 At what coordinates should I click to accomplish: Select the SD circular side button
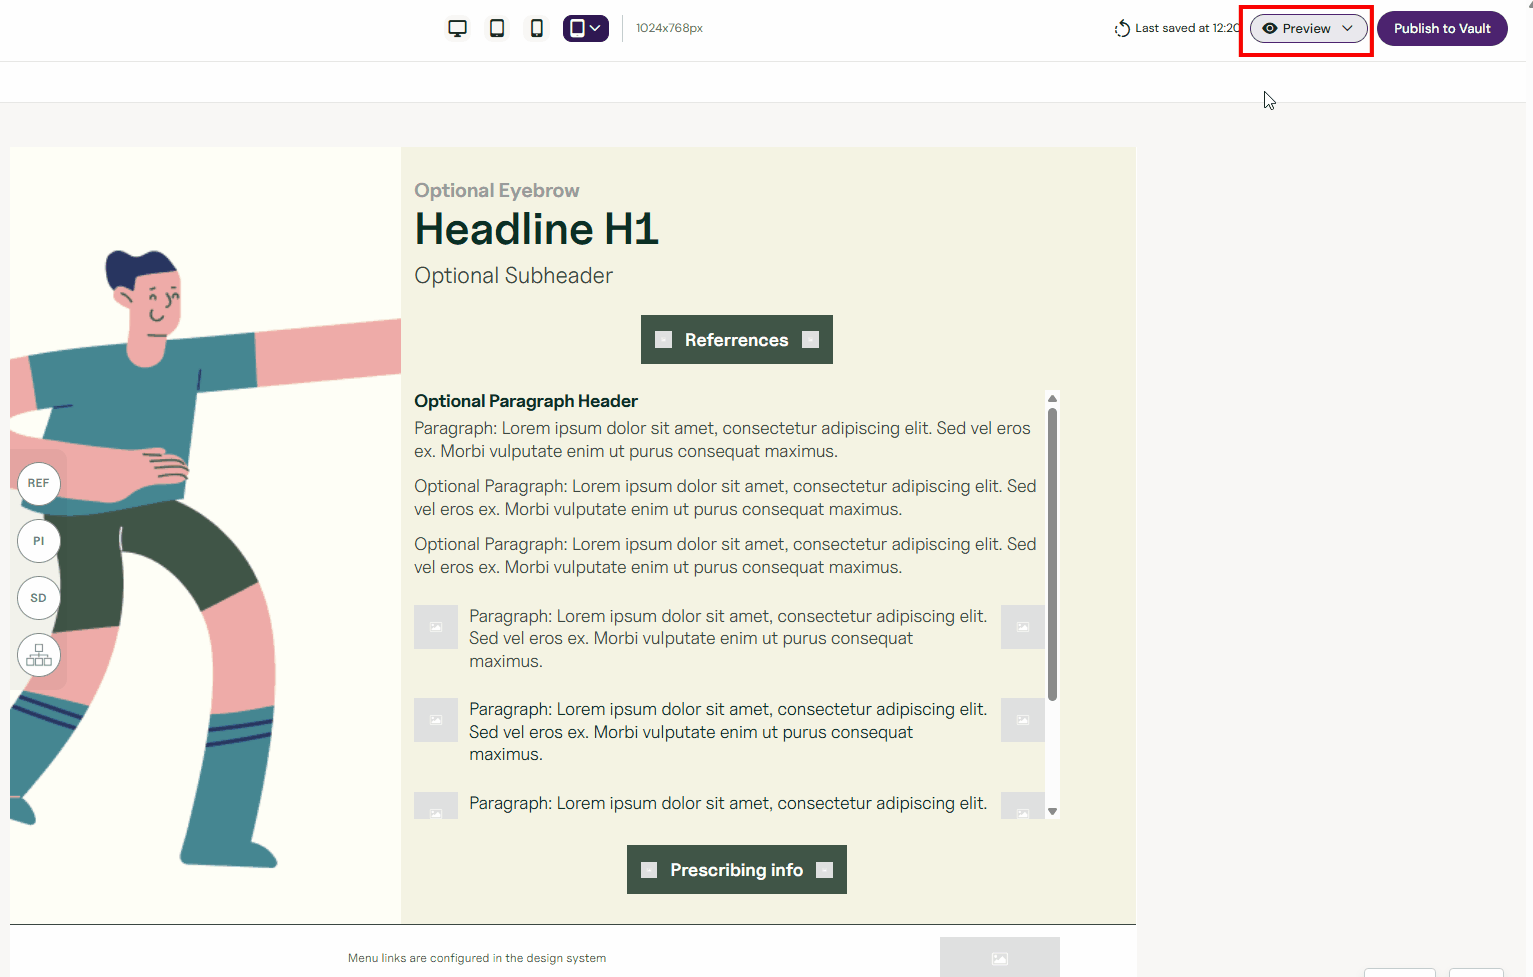[x=39, y=598]
